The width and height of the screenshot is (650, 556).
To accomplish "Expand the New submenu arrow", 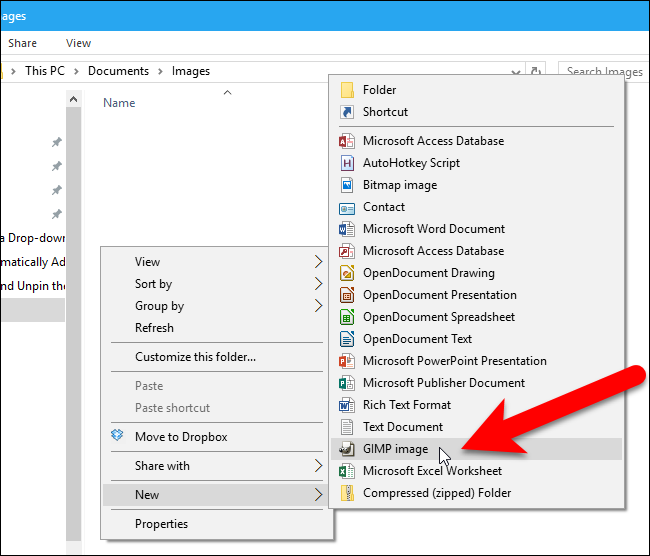I will [318, 495].
